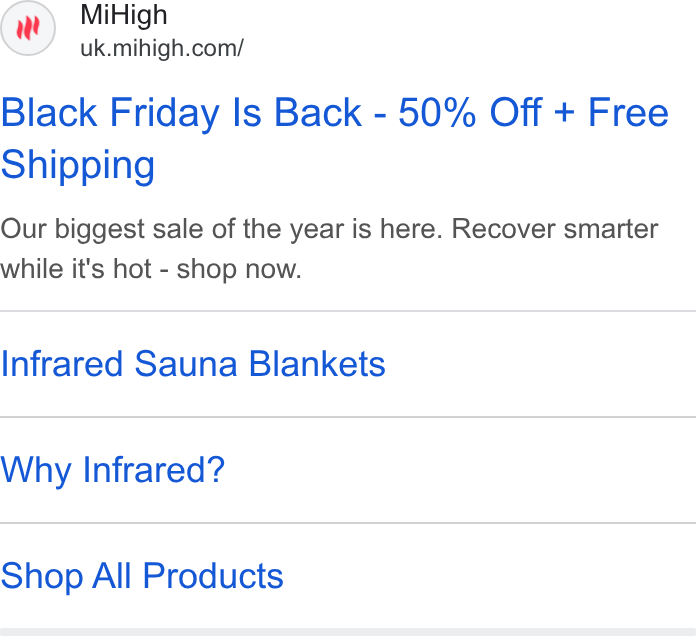Open the Black Friday Is Back headline link
This screenshot has width=696, height=636.
click(335, 138)
